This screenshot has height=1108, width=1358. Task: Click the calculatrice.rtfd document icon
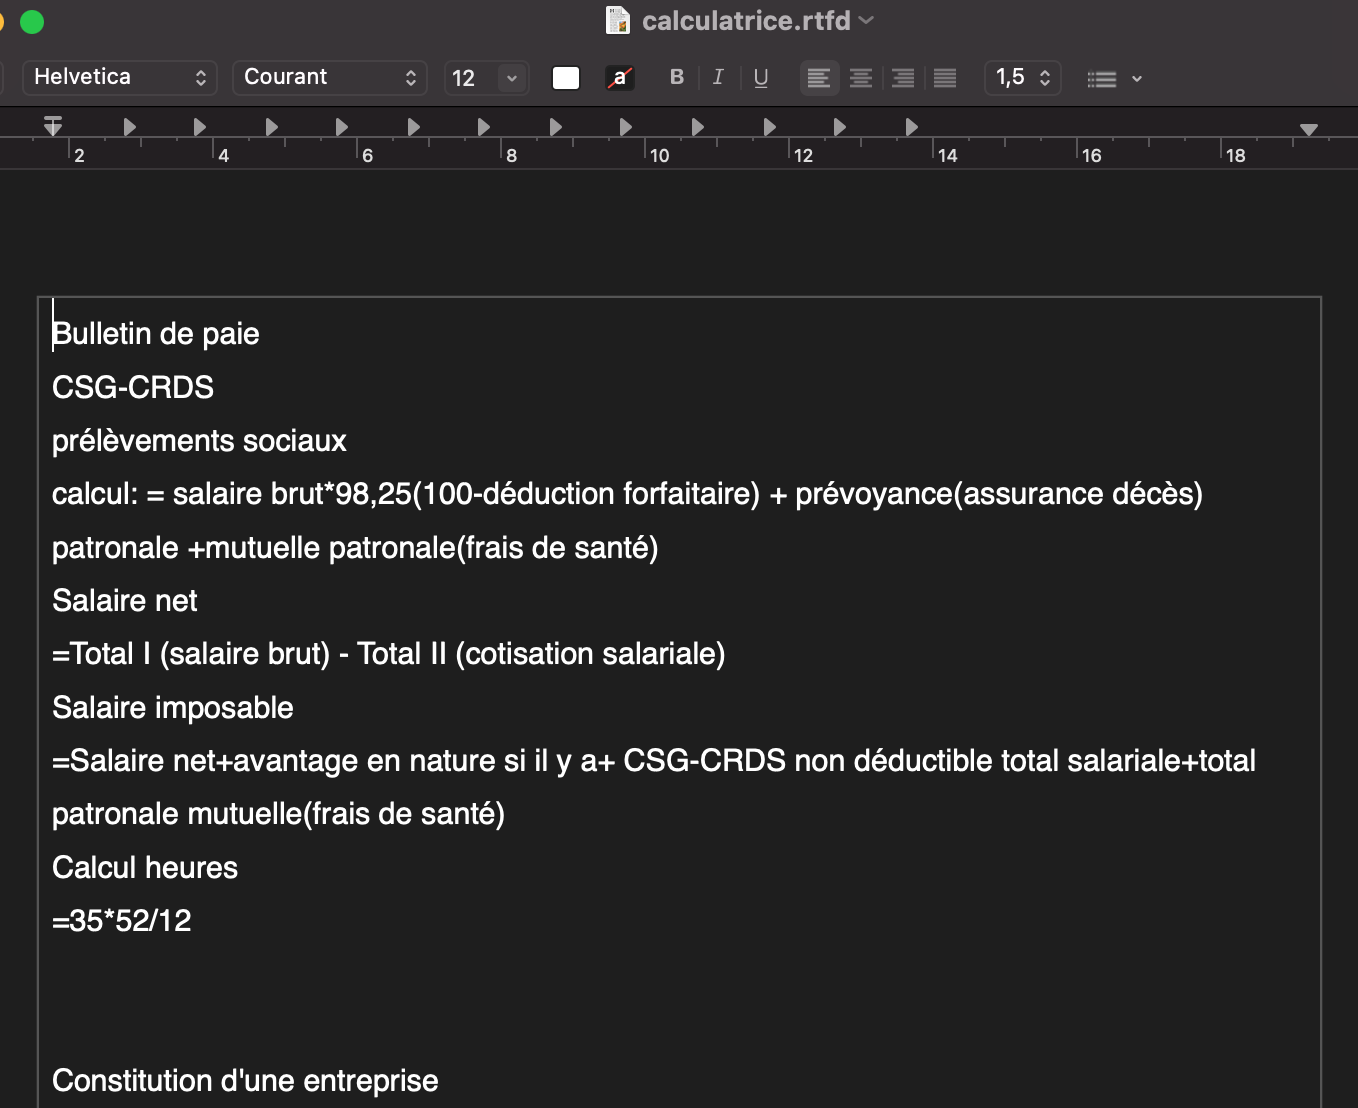618,20
